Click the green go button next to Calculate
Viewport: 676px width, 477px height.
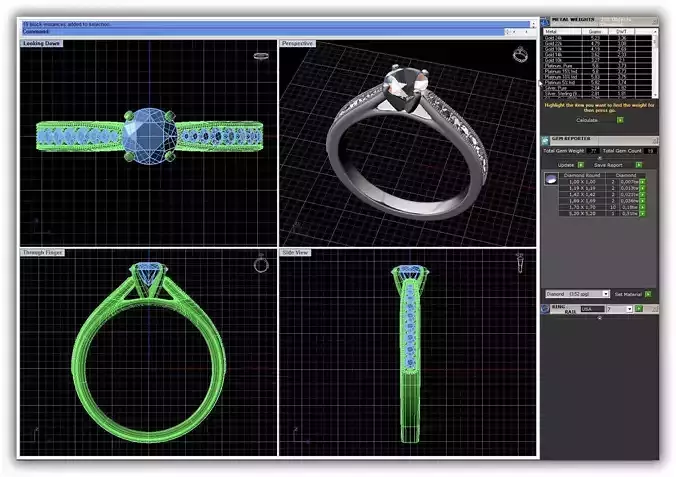(x=620, y=120)
